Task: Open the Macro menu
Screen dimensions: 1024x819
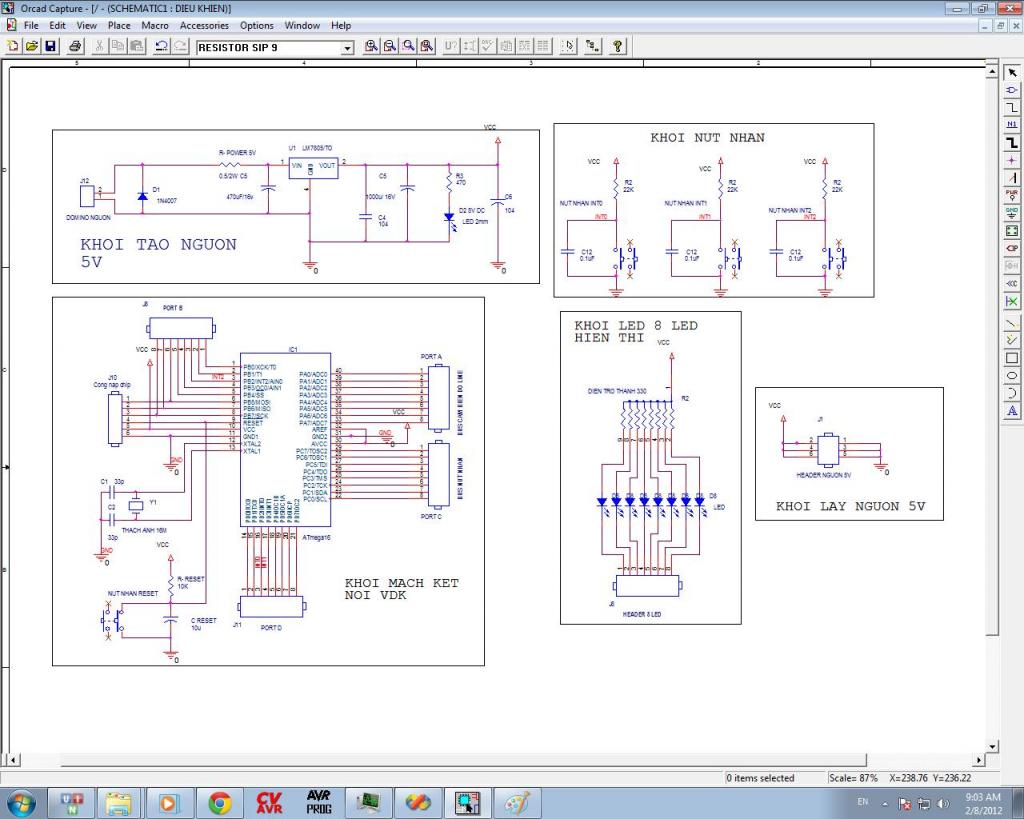Action: click(x=155, y=25)
